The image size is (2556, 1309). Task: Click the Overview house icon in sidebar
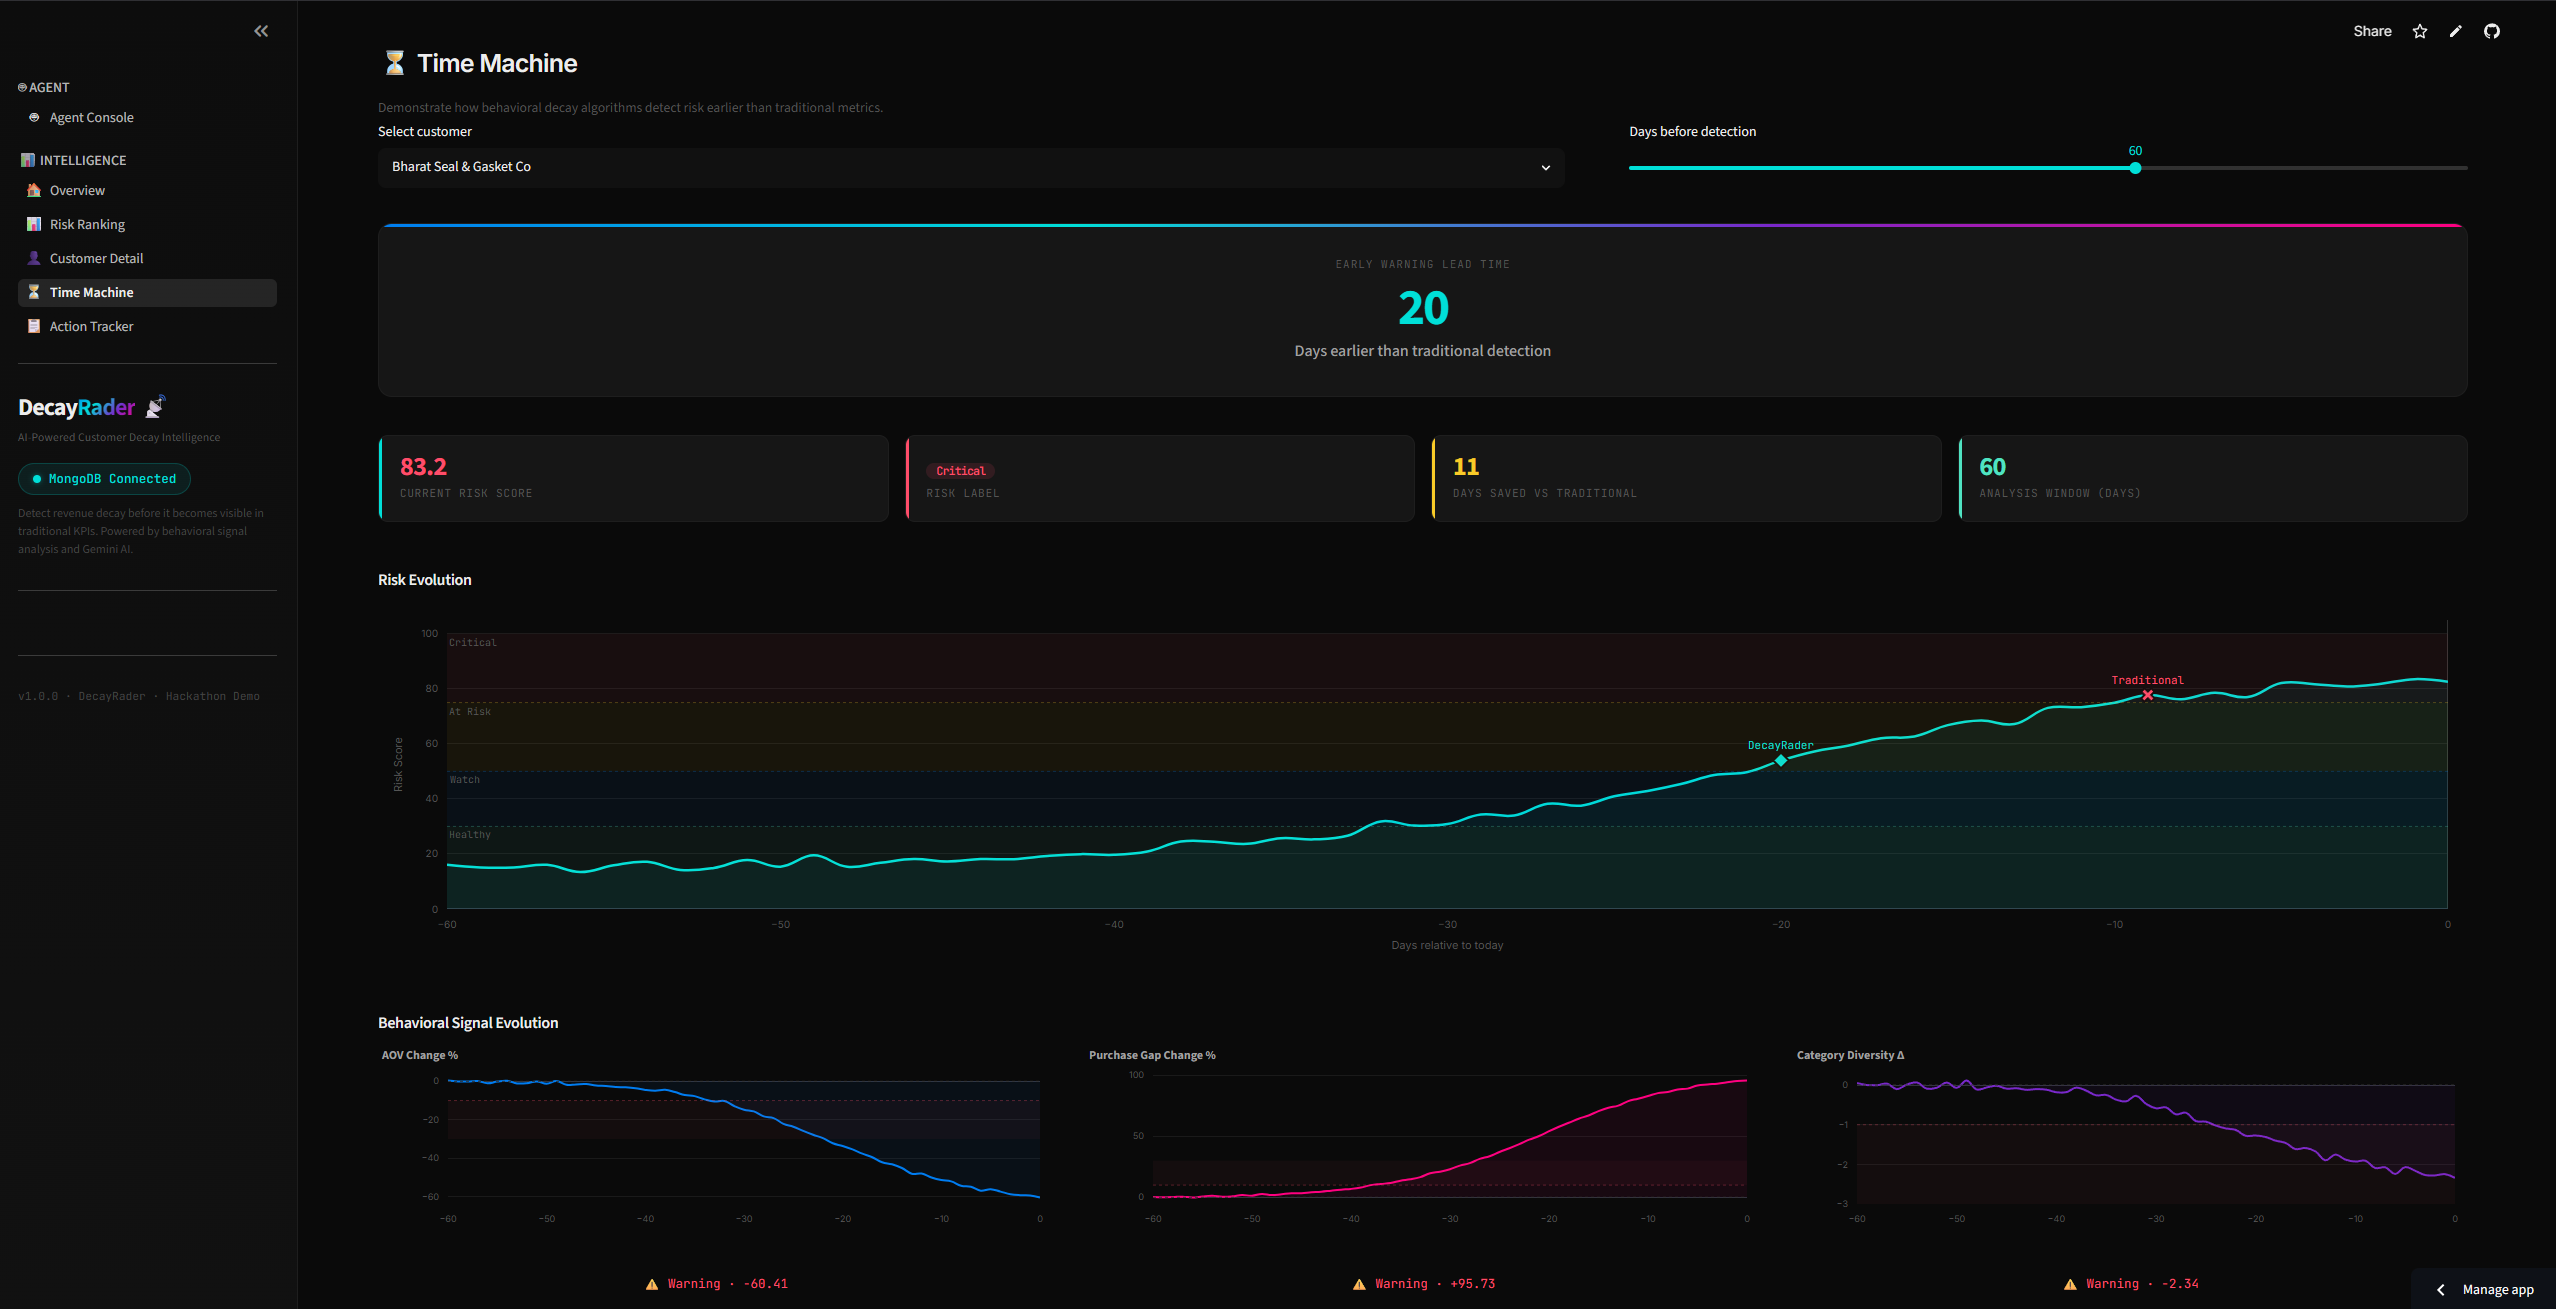pos(34,190)
